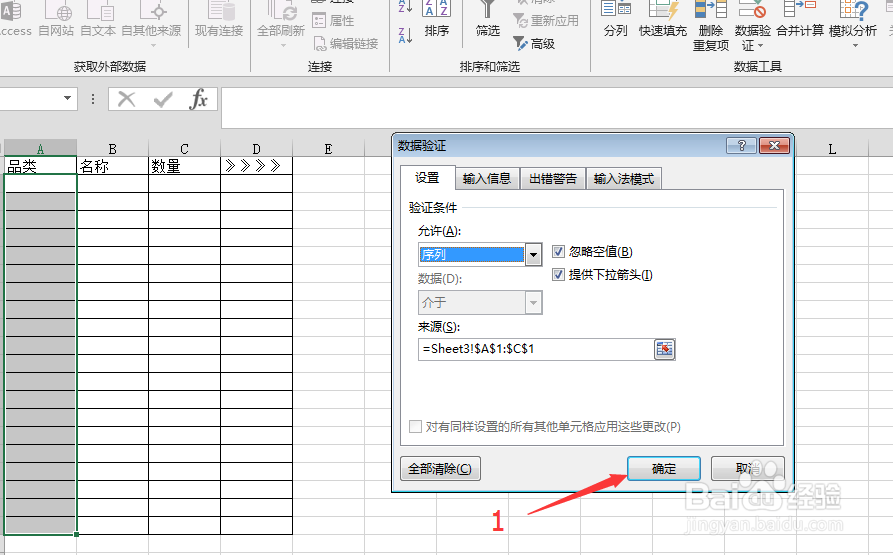The width and height of the screenshot is (893, 555).
Task: Click the 品类 cell
Action: [x=40, y=166]
